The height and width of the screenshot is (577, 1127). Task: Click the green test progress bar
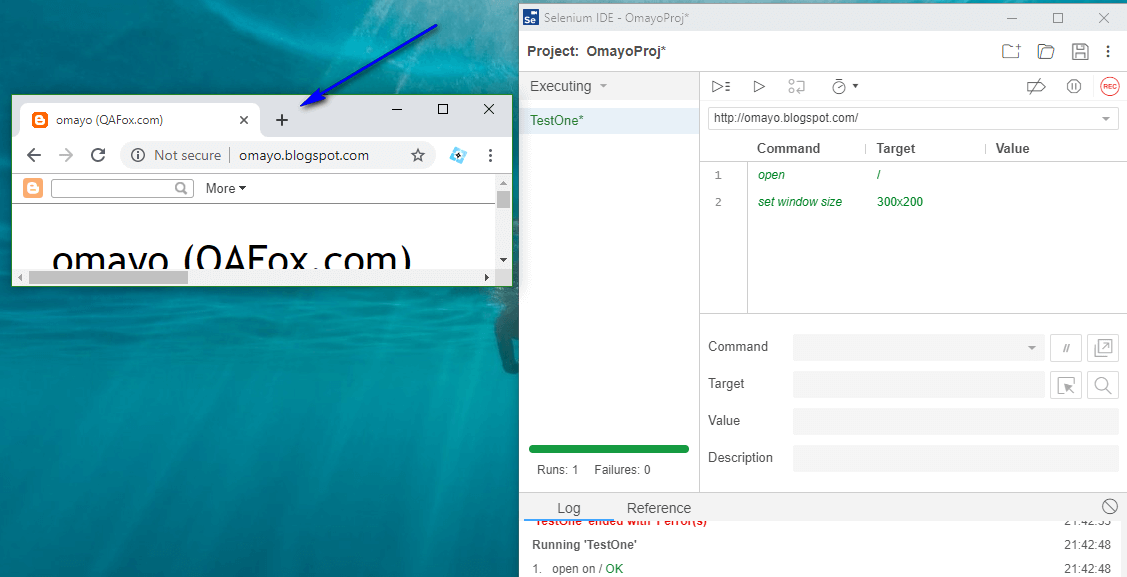[x=608, y=449]
